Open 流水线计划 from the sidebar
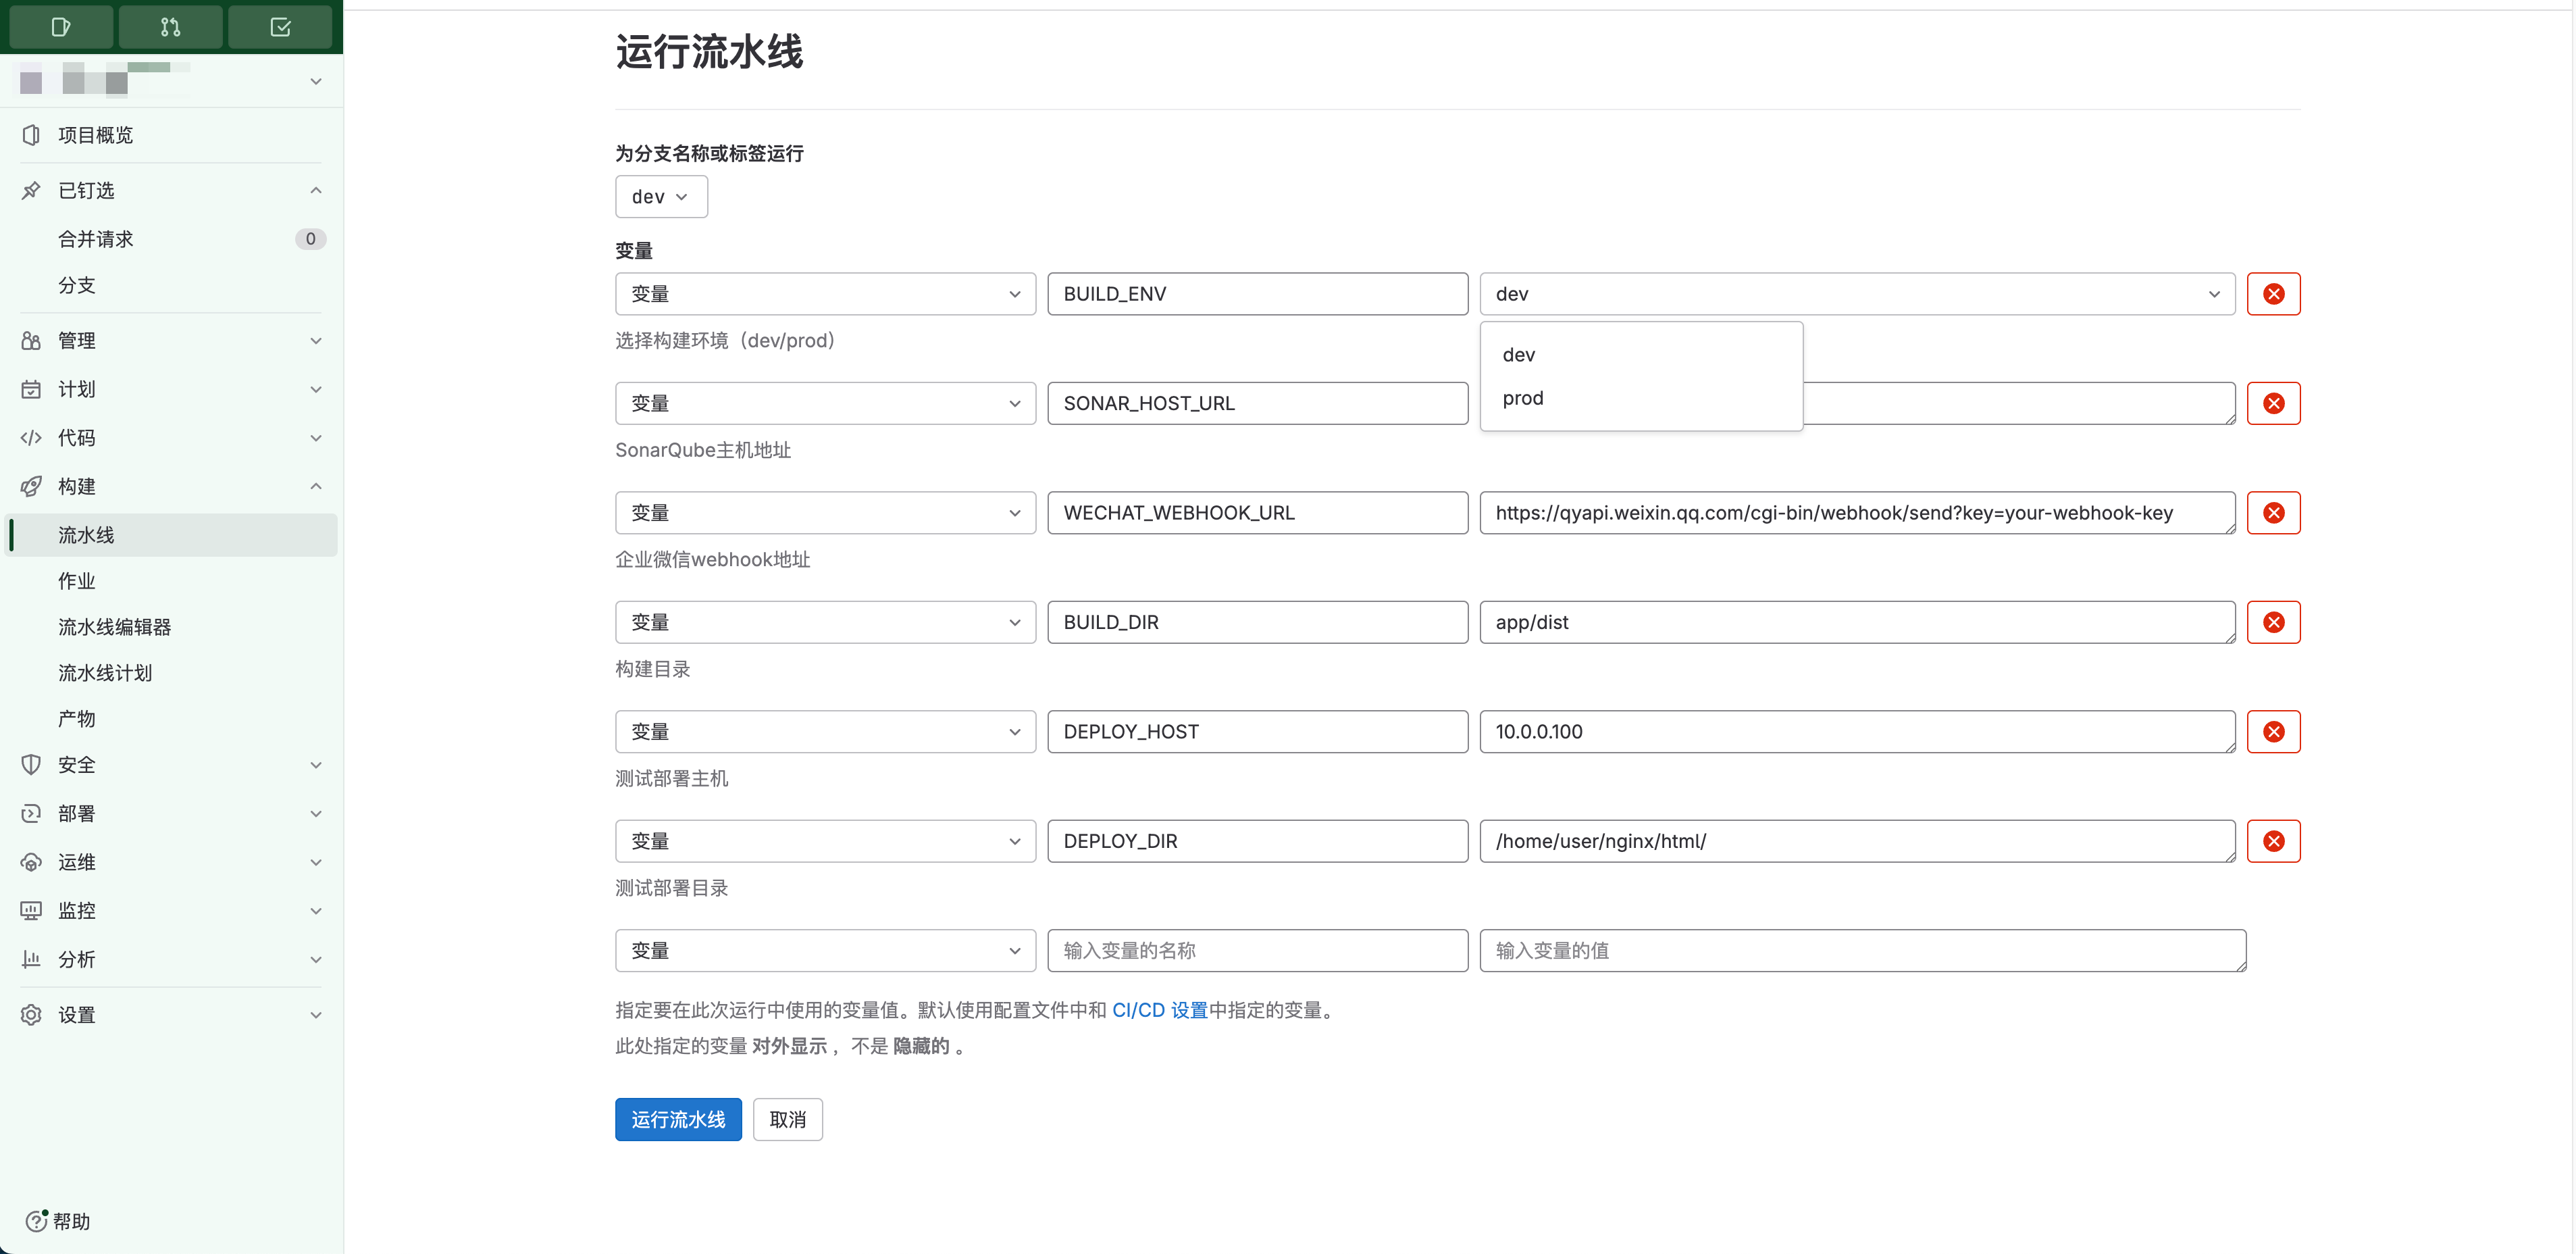This screenshot has width=2576, height=1254. click(x=104, y=672)
